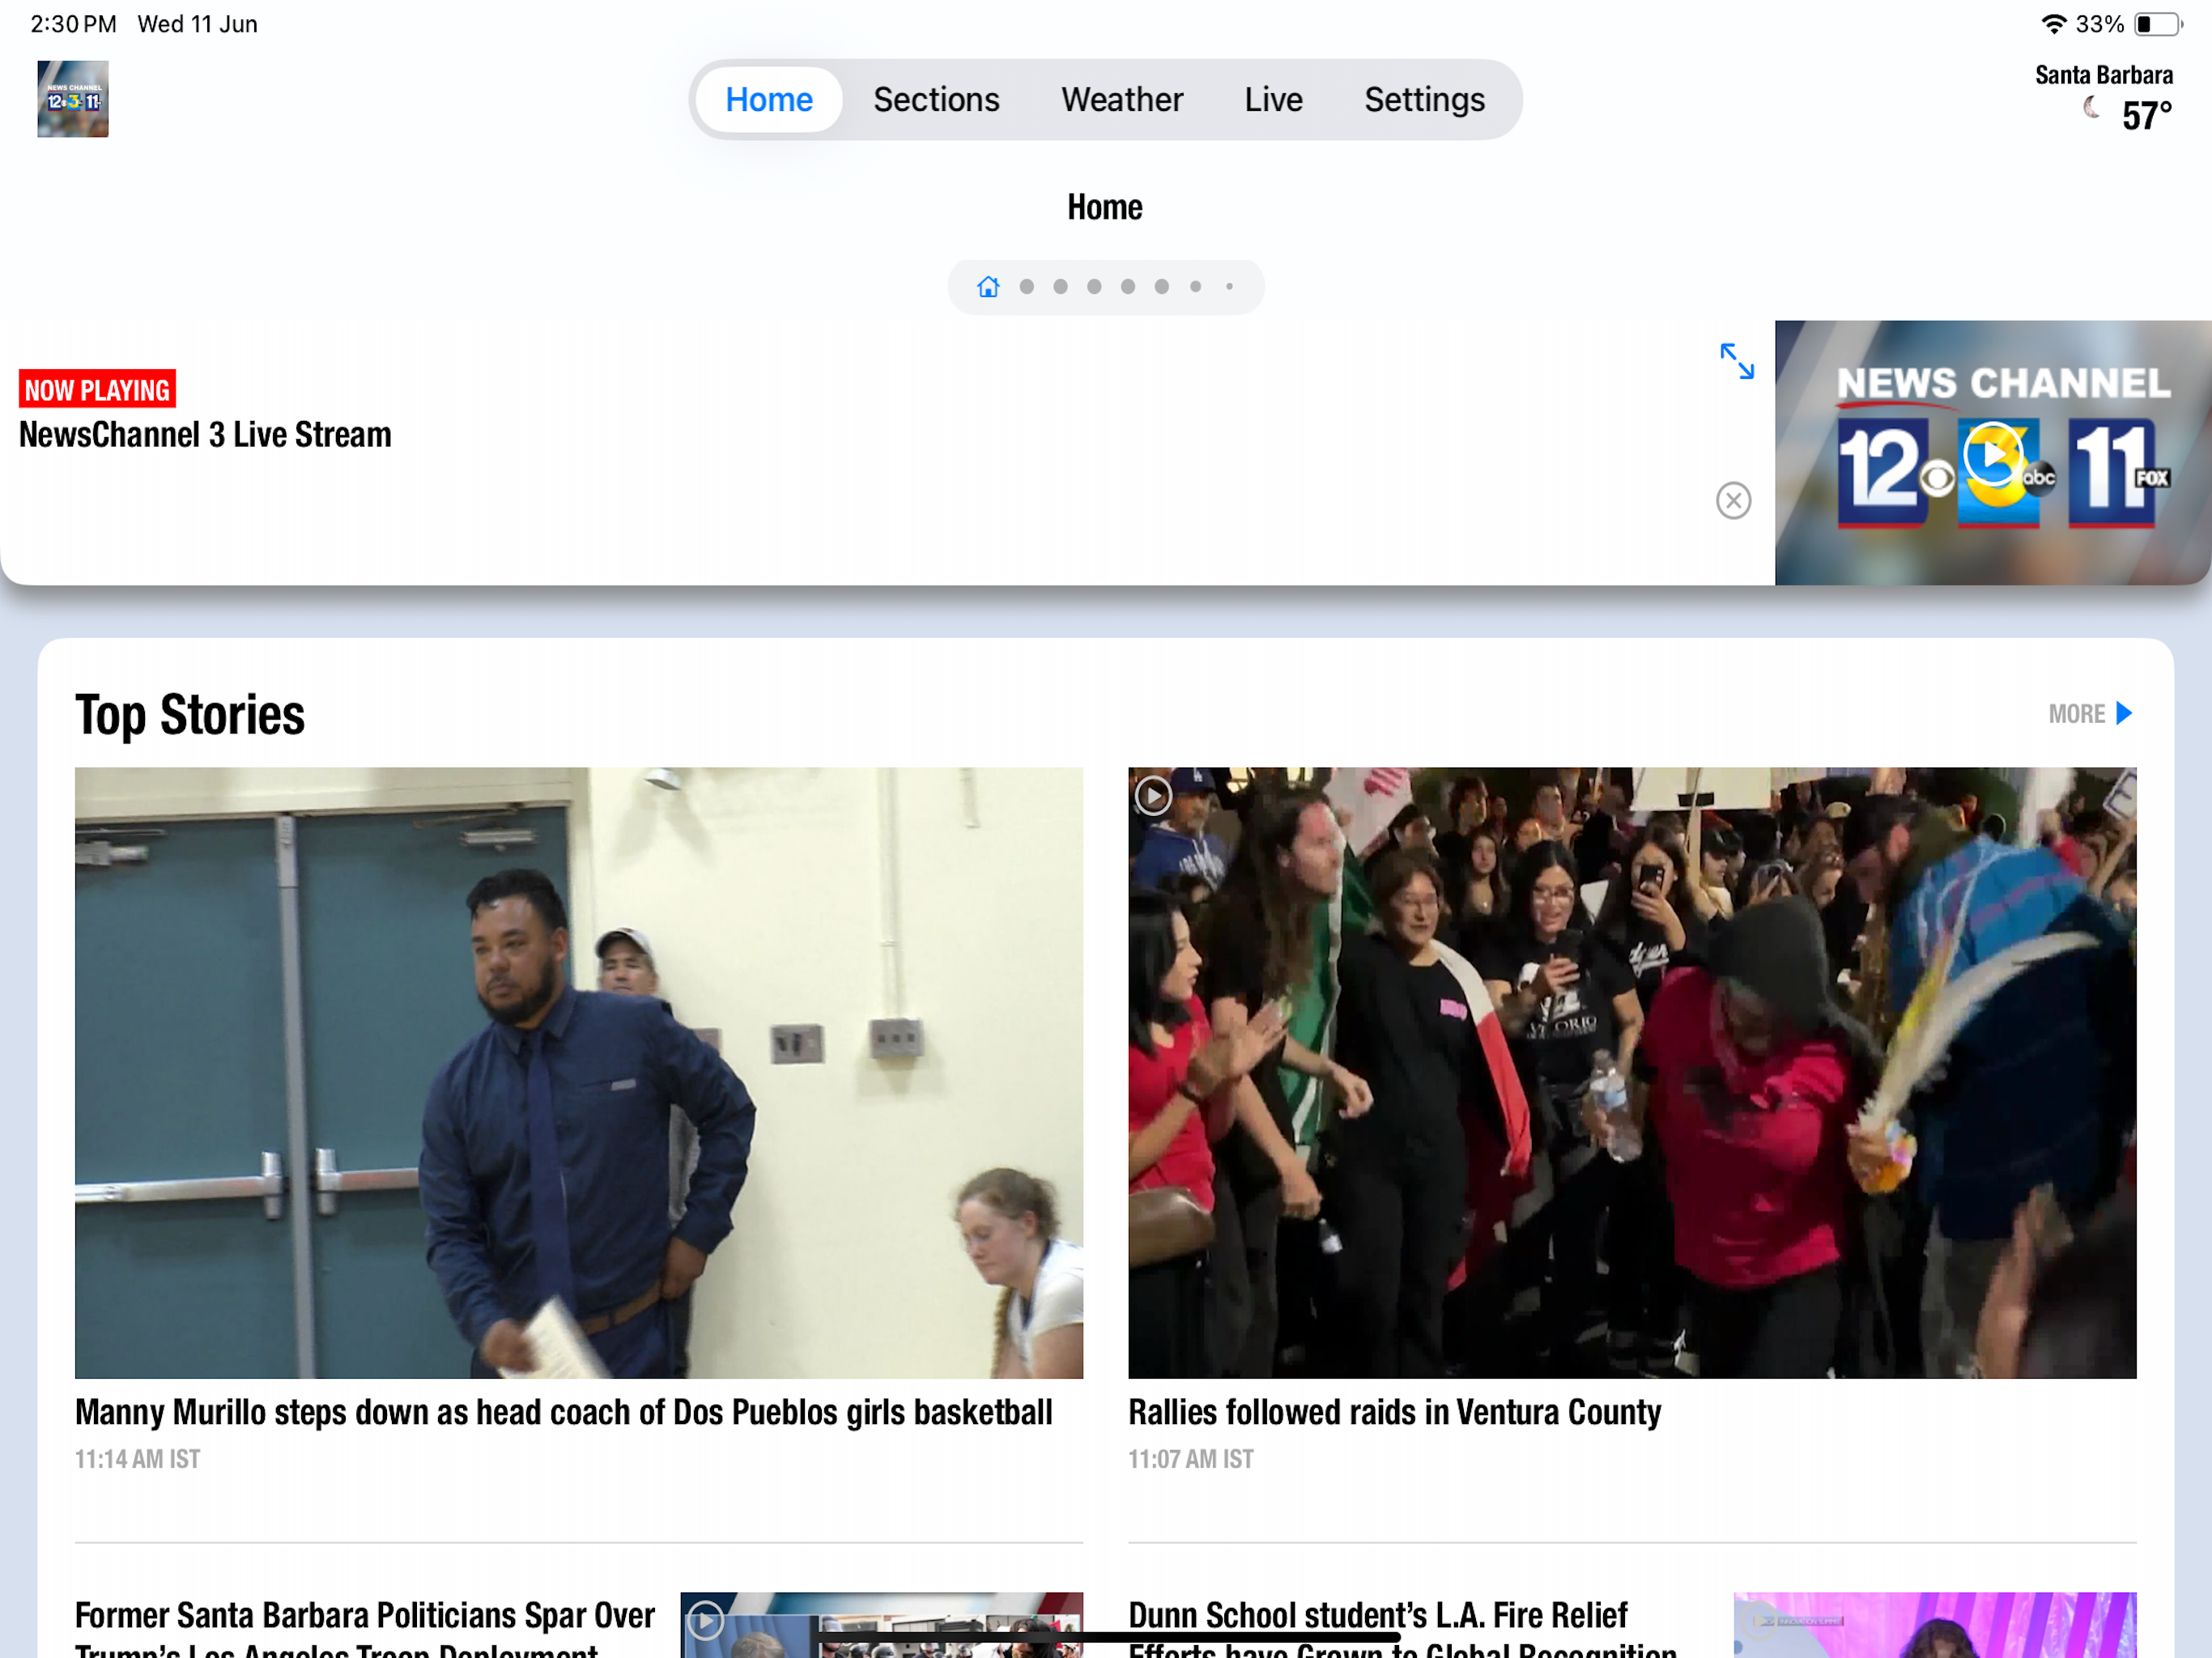Play video on Former Santa Barbara Politicians thumbnail
The width and height of the screenshot is (2212, 1658).
[706, 1619]
